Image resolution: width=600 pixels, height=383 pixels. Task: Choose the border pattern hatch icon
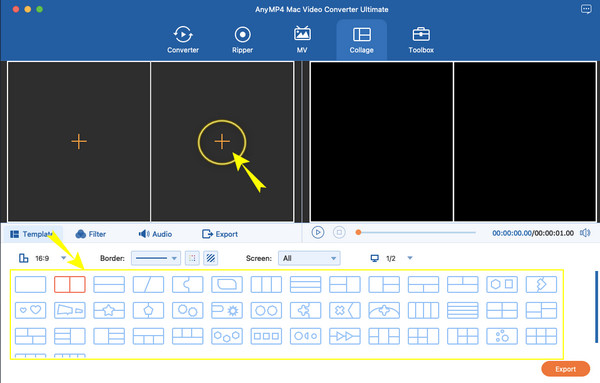pyautogui.click(x=210, y=258)
